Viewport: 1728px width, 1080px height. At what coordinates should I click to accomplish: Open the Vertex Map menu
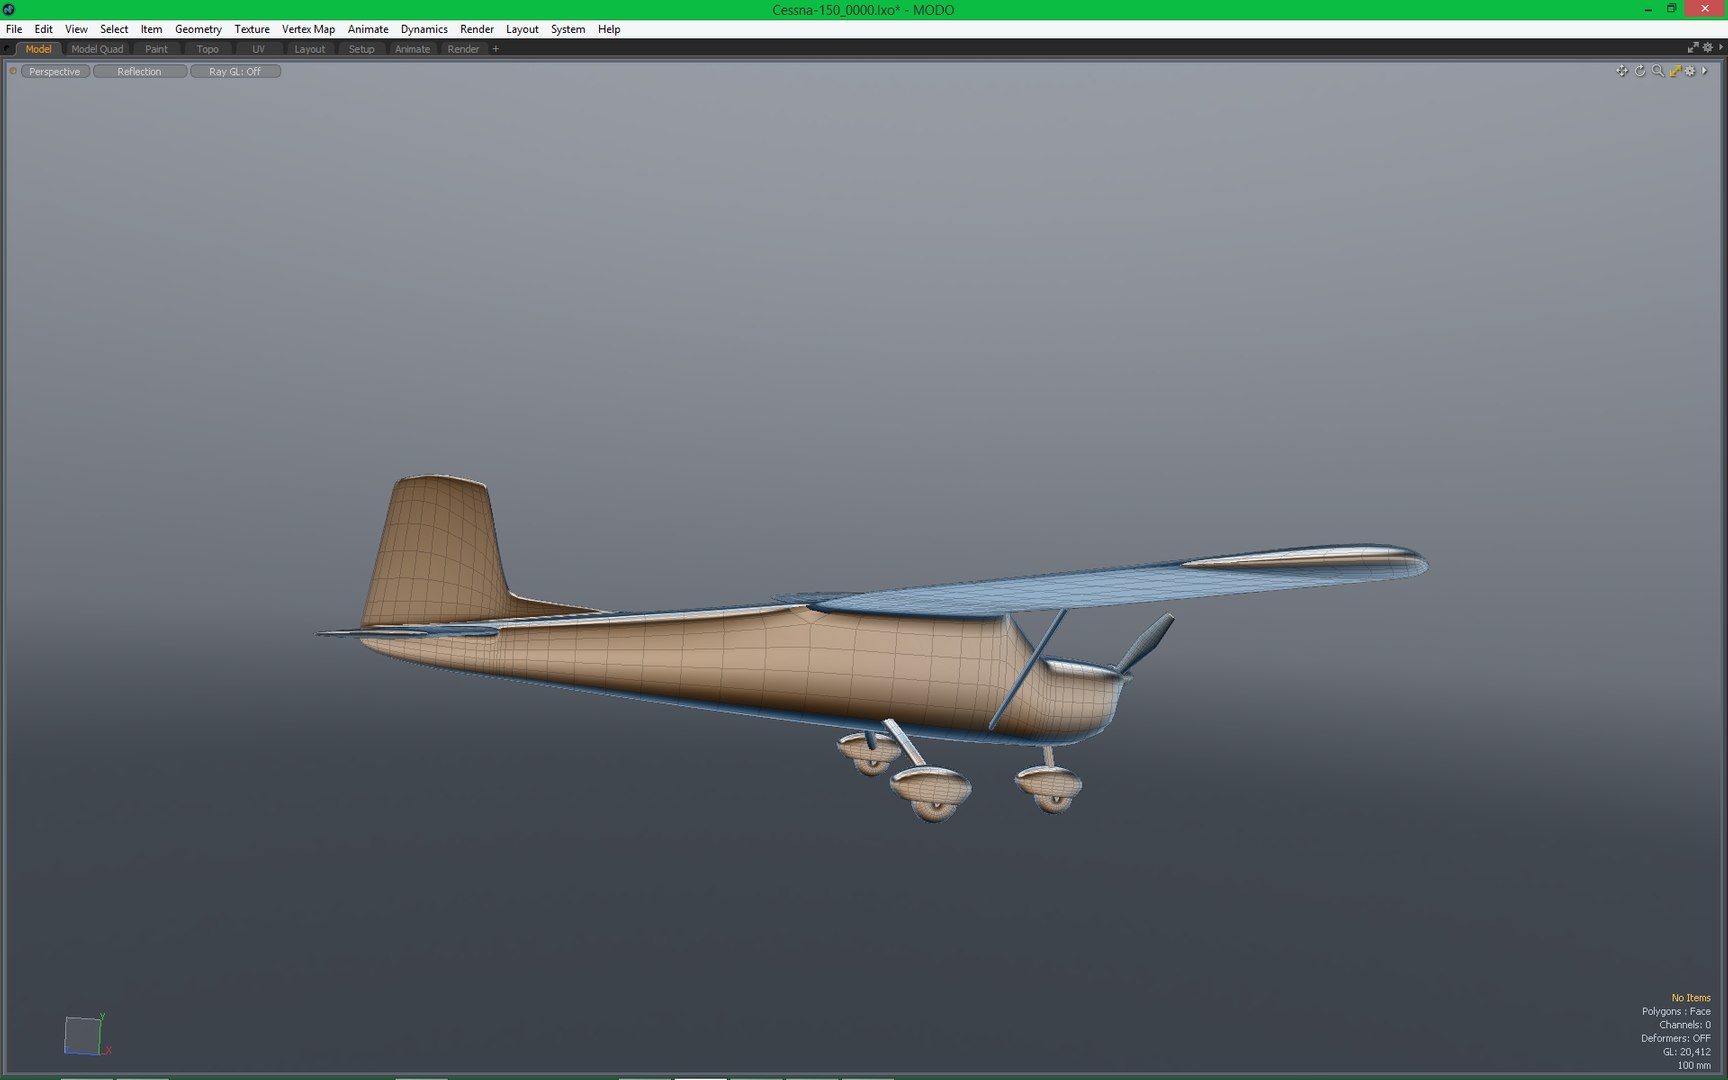click(308, 29)
